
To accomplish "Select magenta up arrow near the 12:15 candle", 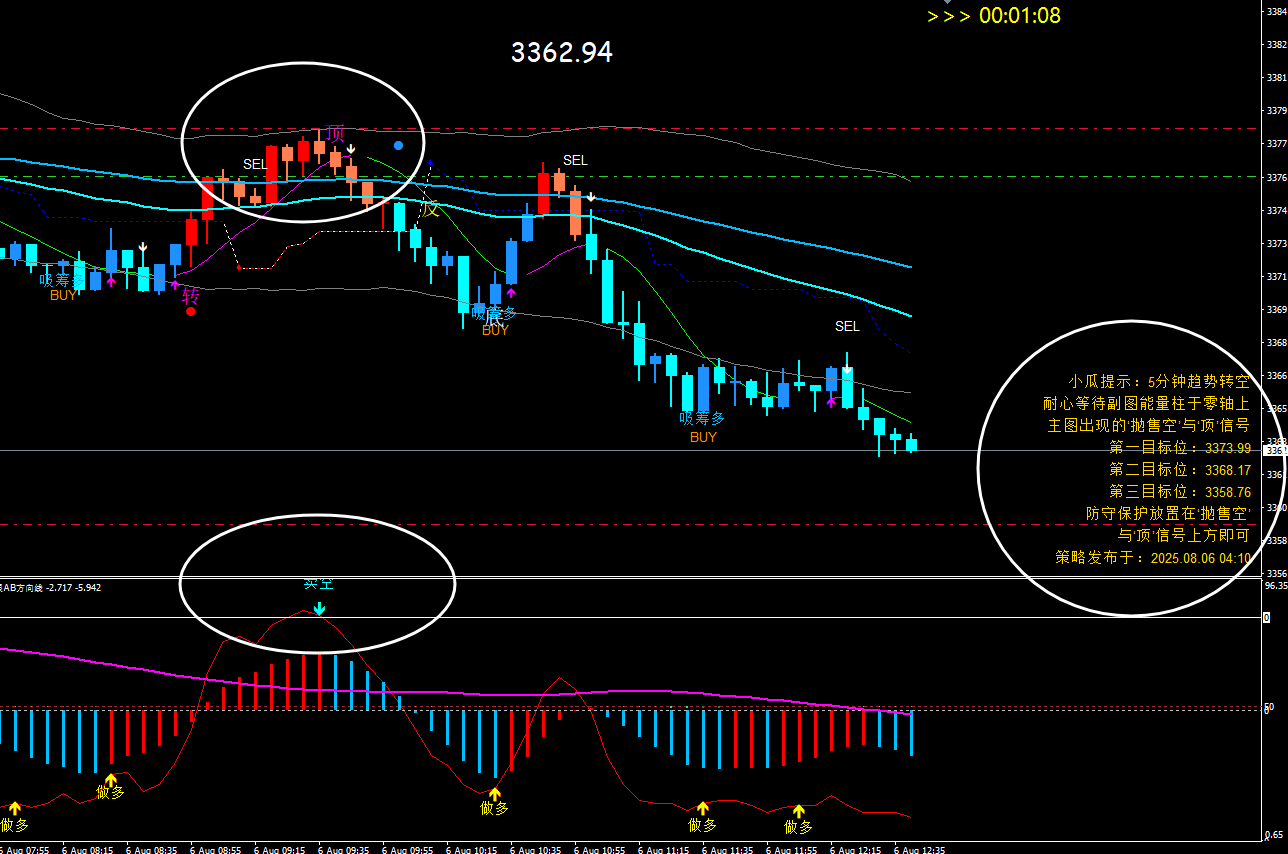I will (x=831, y=402).
